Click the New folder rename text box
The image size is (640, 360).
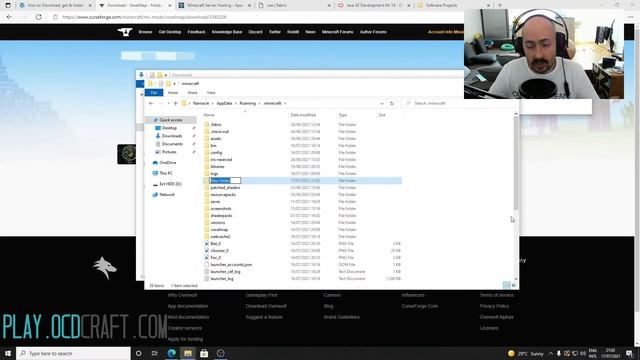click(x=225, y=180)
